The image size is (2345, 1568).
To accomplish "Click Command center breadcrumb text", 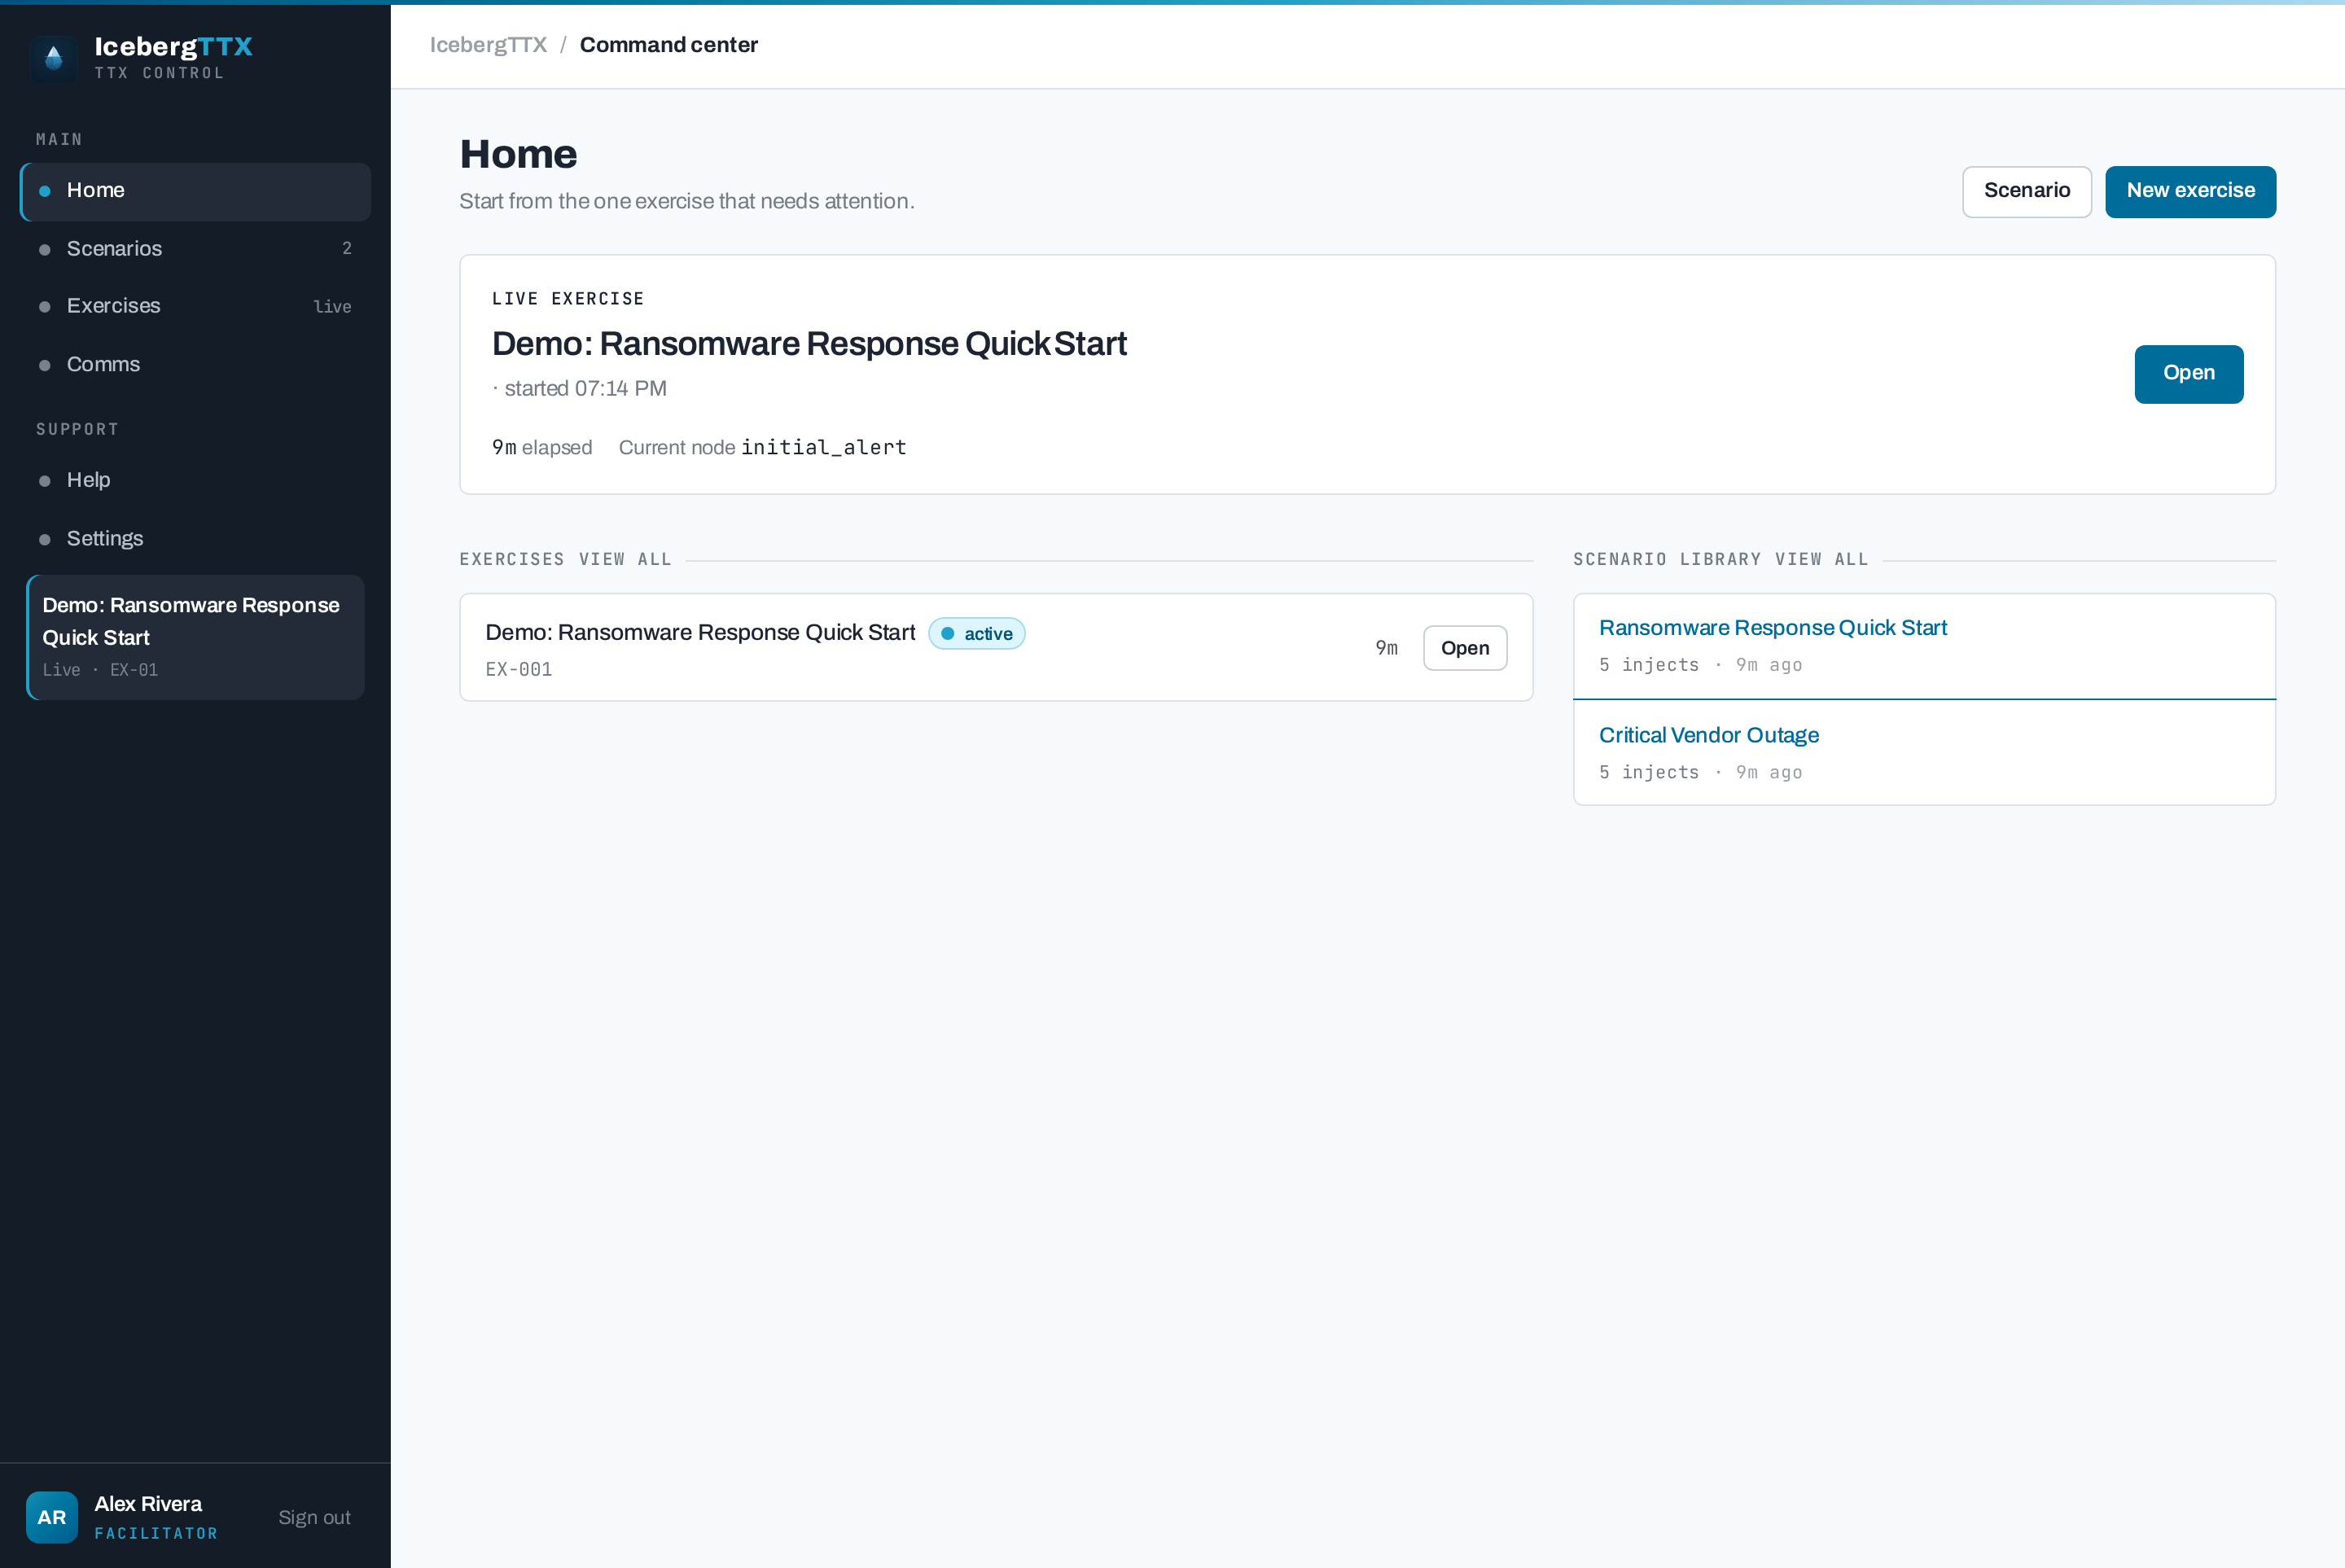I will [668, 45].
